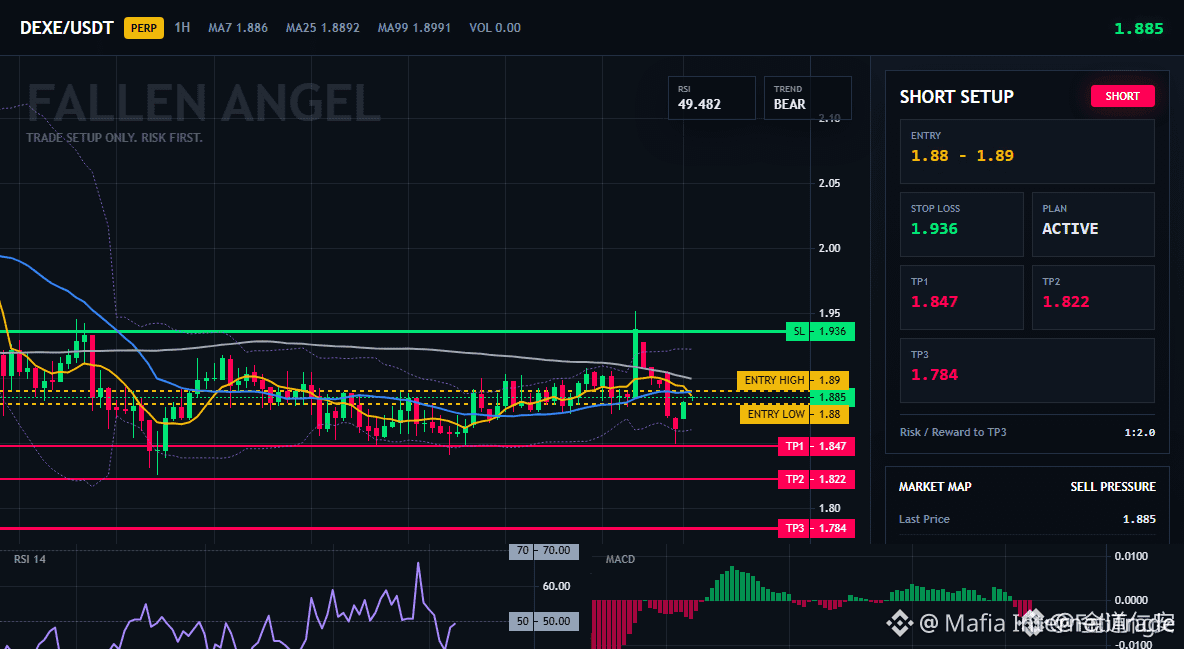Click the RSI 49.482 box
The image size is (1184, 649).
click(711, 97)
